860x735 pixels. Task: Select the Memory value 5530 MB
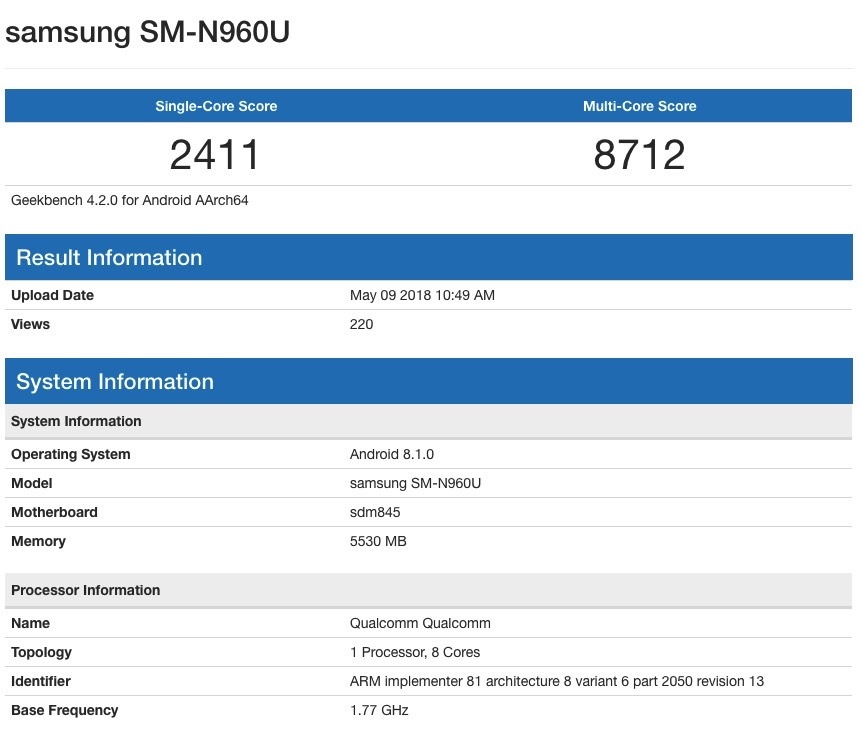[378, 541]
